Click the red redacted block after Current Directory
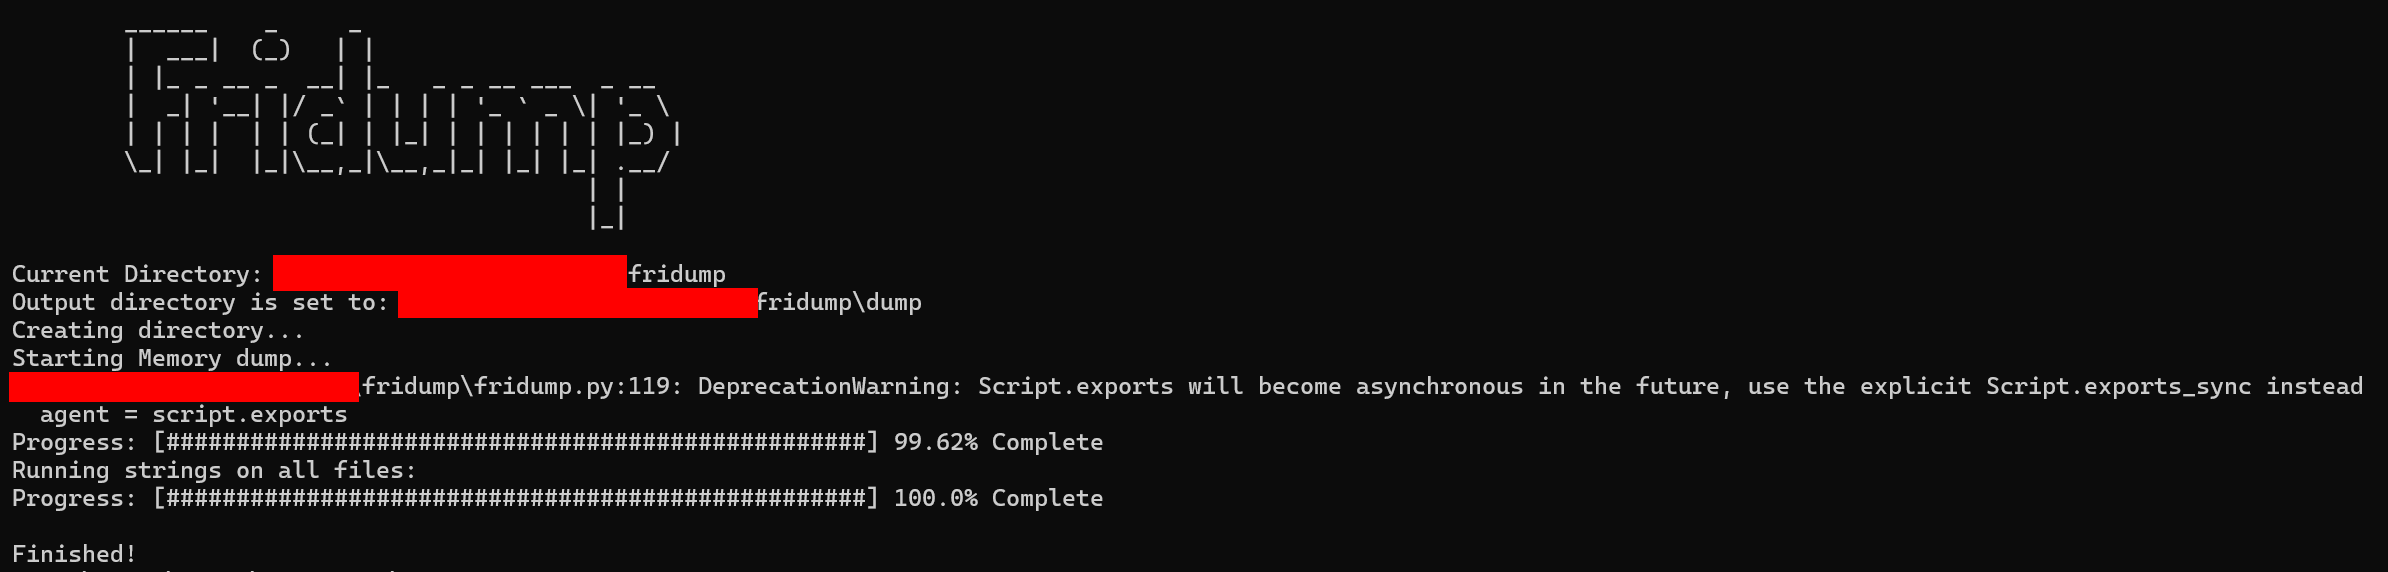Screen dimensions: 2388x572 click(450, 273)
